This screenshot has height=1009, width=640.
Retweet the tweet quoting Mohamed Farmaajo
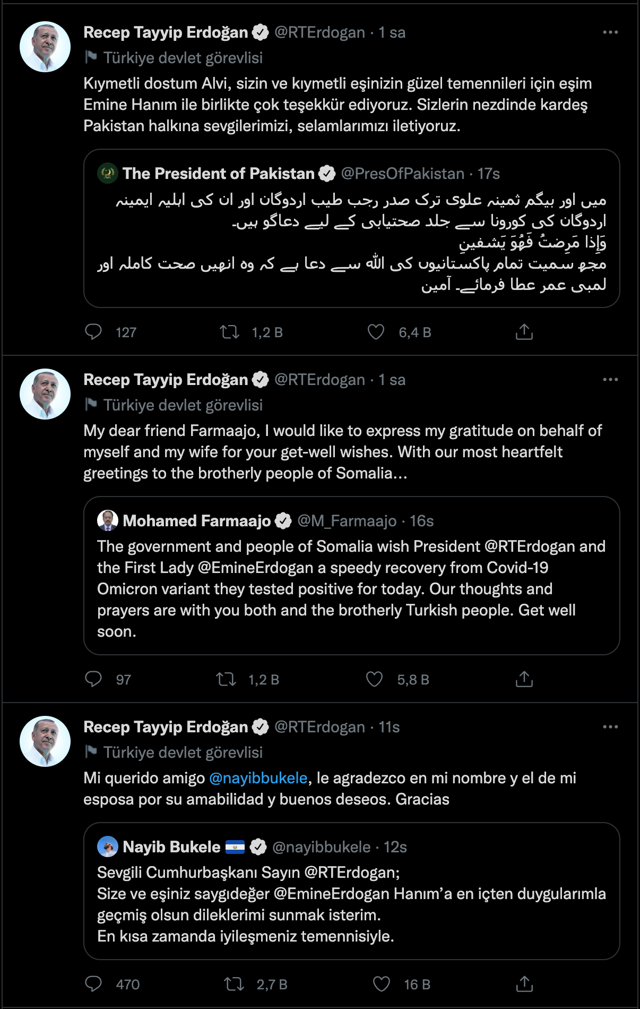click(x=228, y=679)
